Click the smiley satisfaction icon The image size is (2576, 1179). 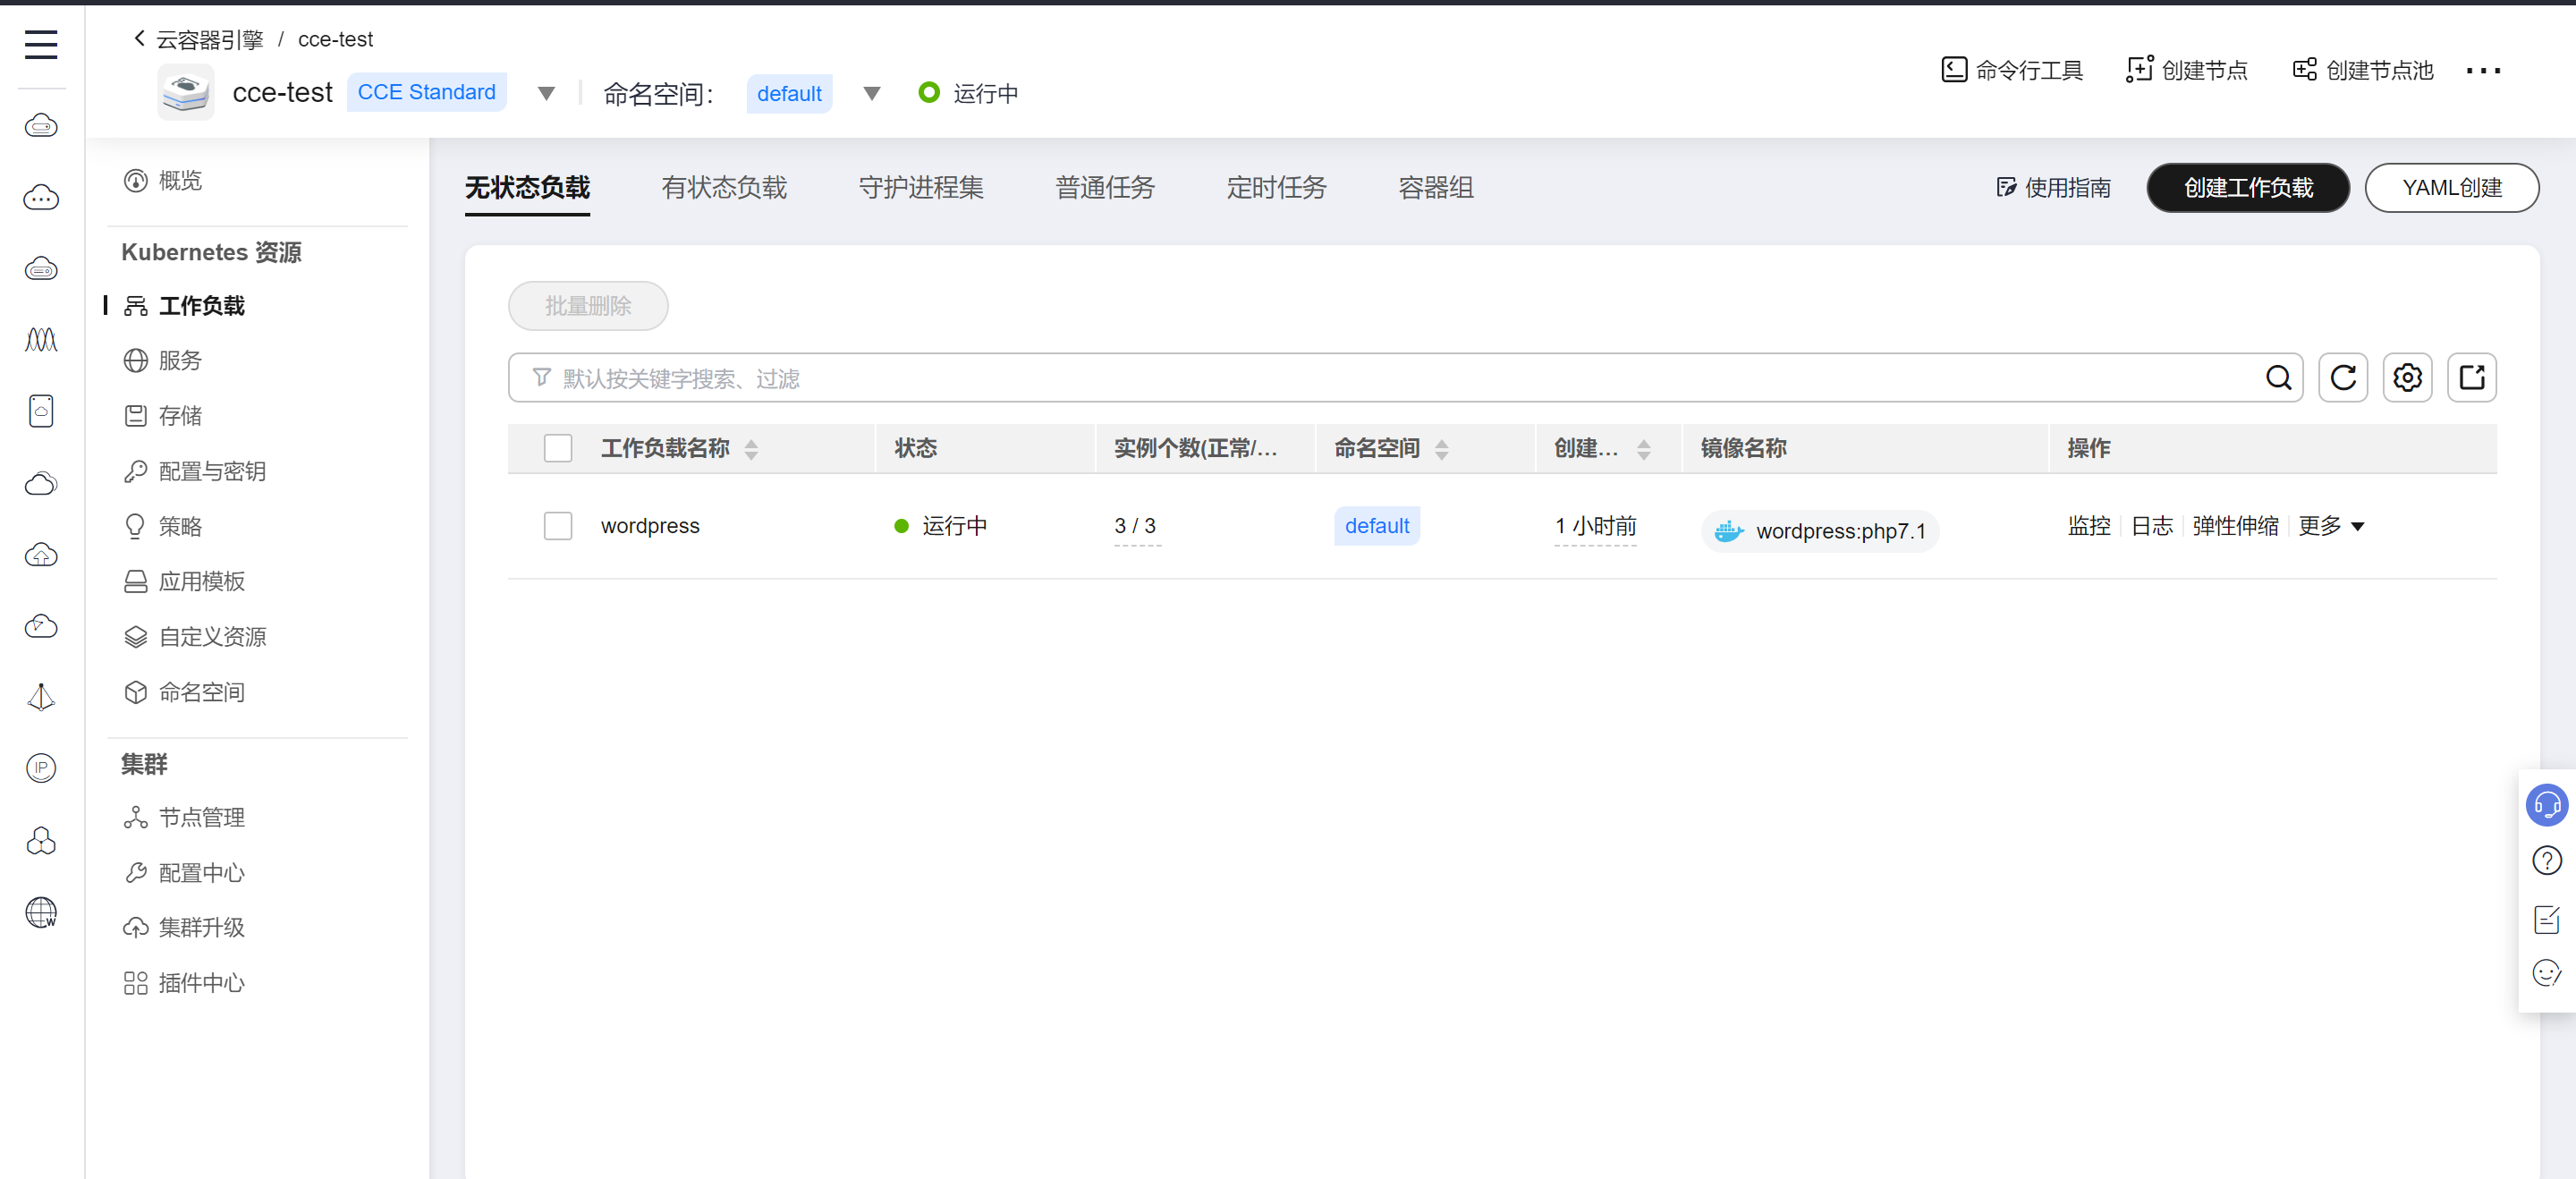[2546, 973]
